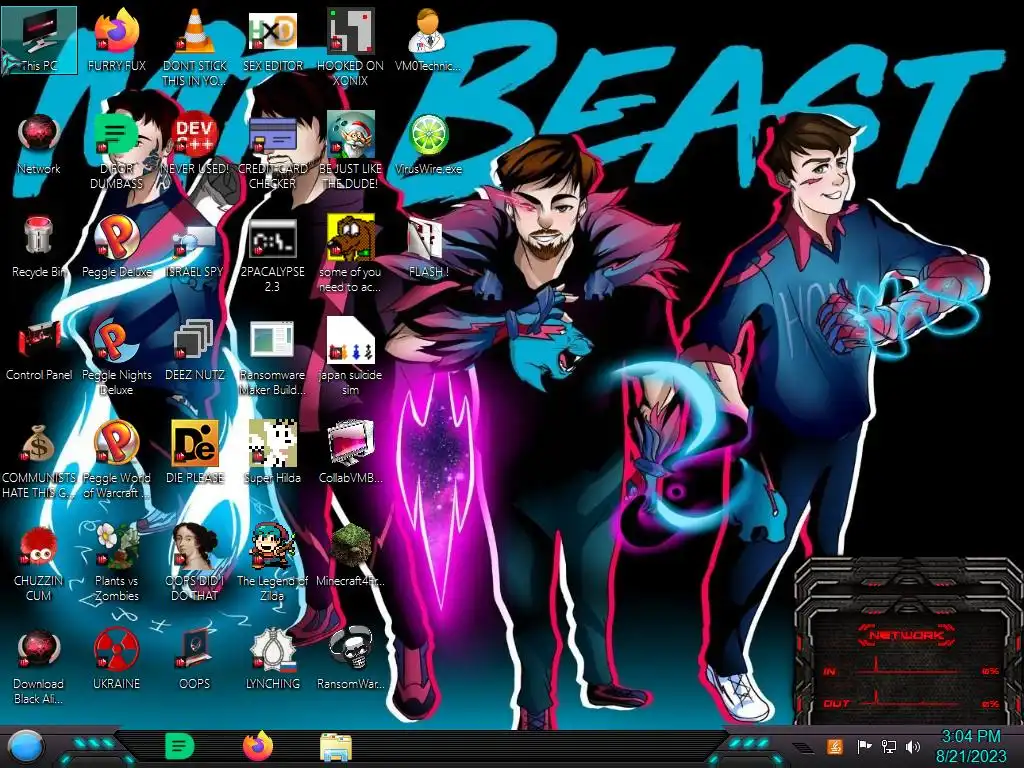Open the Control Panel shortcut
This screenshot has height=768, width=1024.
click(39, 350)
